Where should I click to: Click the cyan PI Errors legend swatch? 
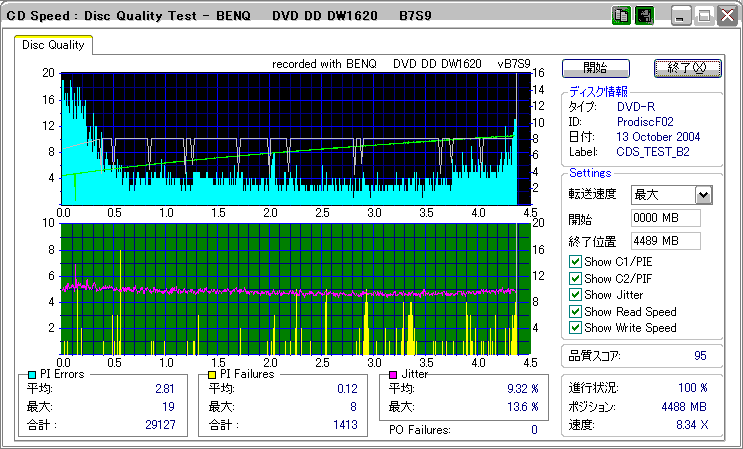click(x=32, y=374)
